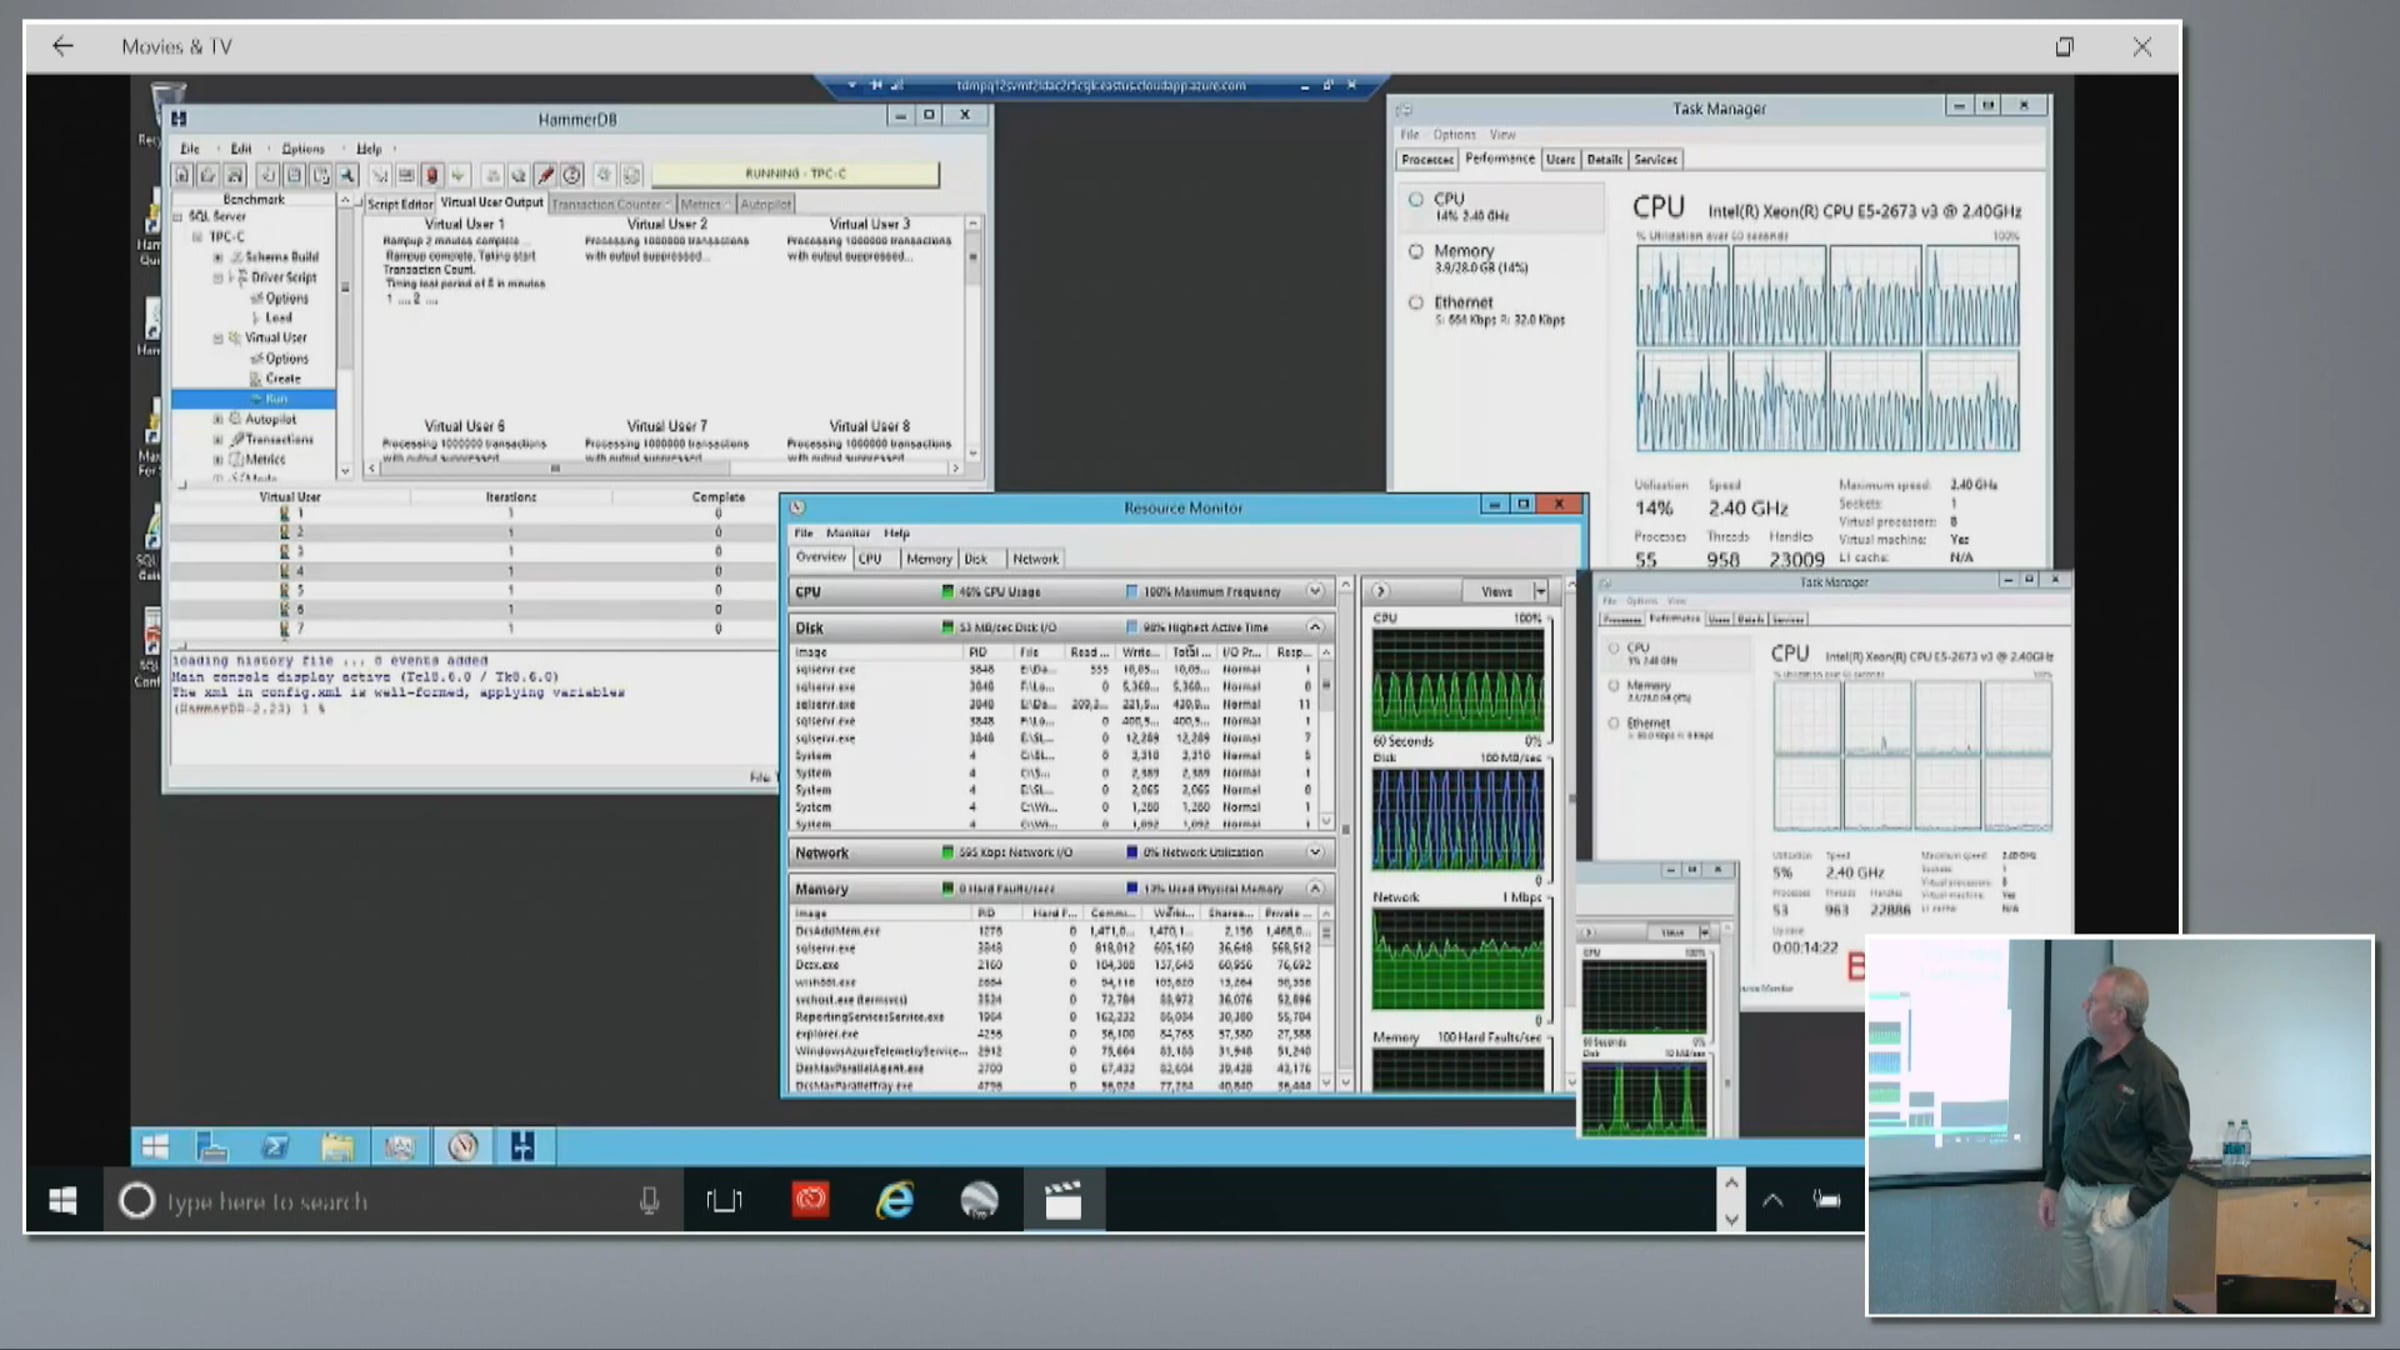Open the Details tab in large Task Manager
Image resolution: width=2400 pixels, height=1350 pixels.
pos(1605,159)
